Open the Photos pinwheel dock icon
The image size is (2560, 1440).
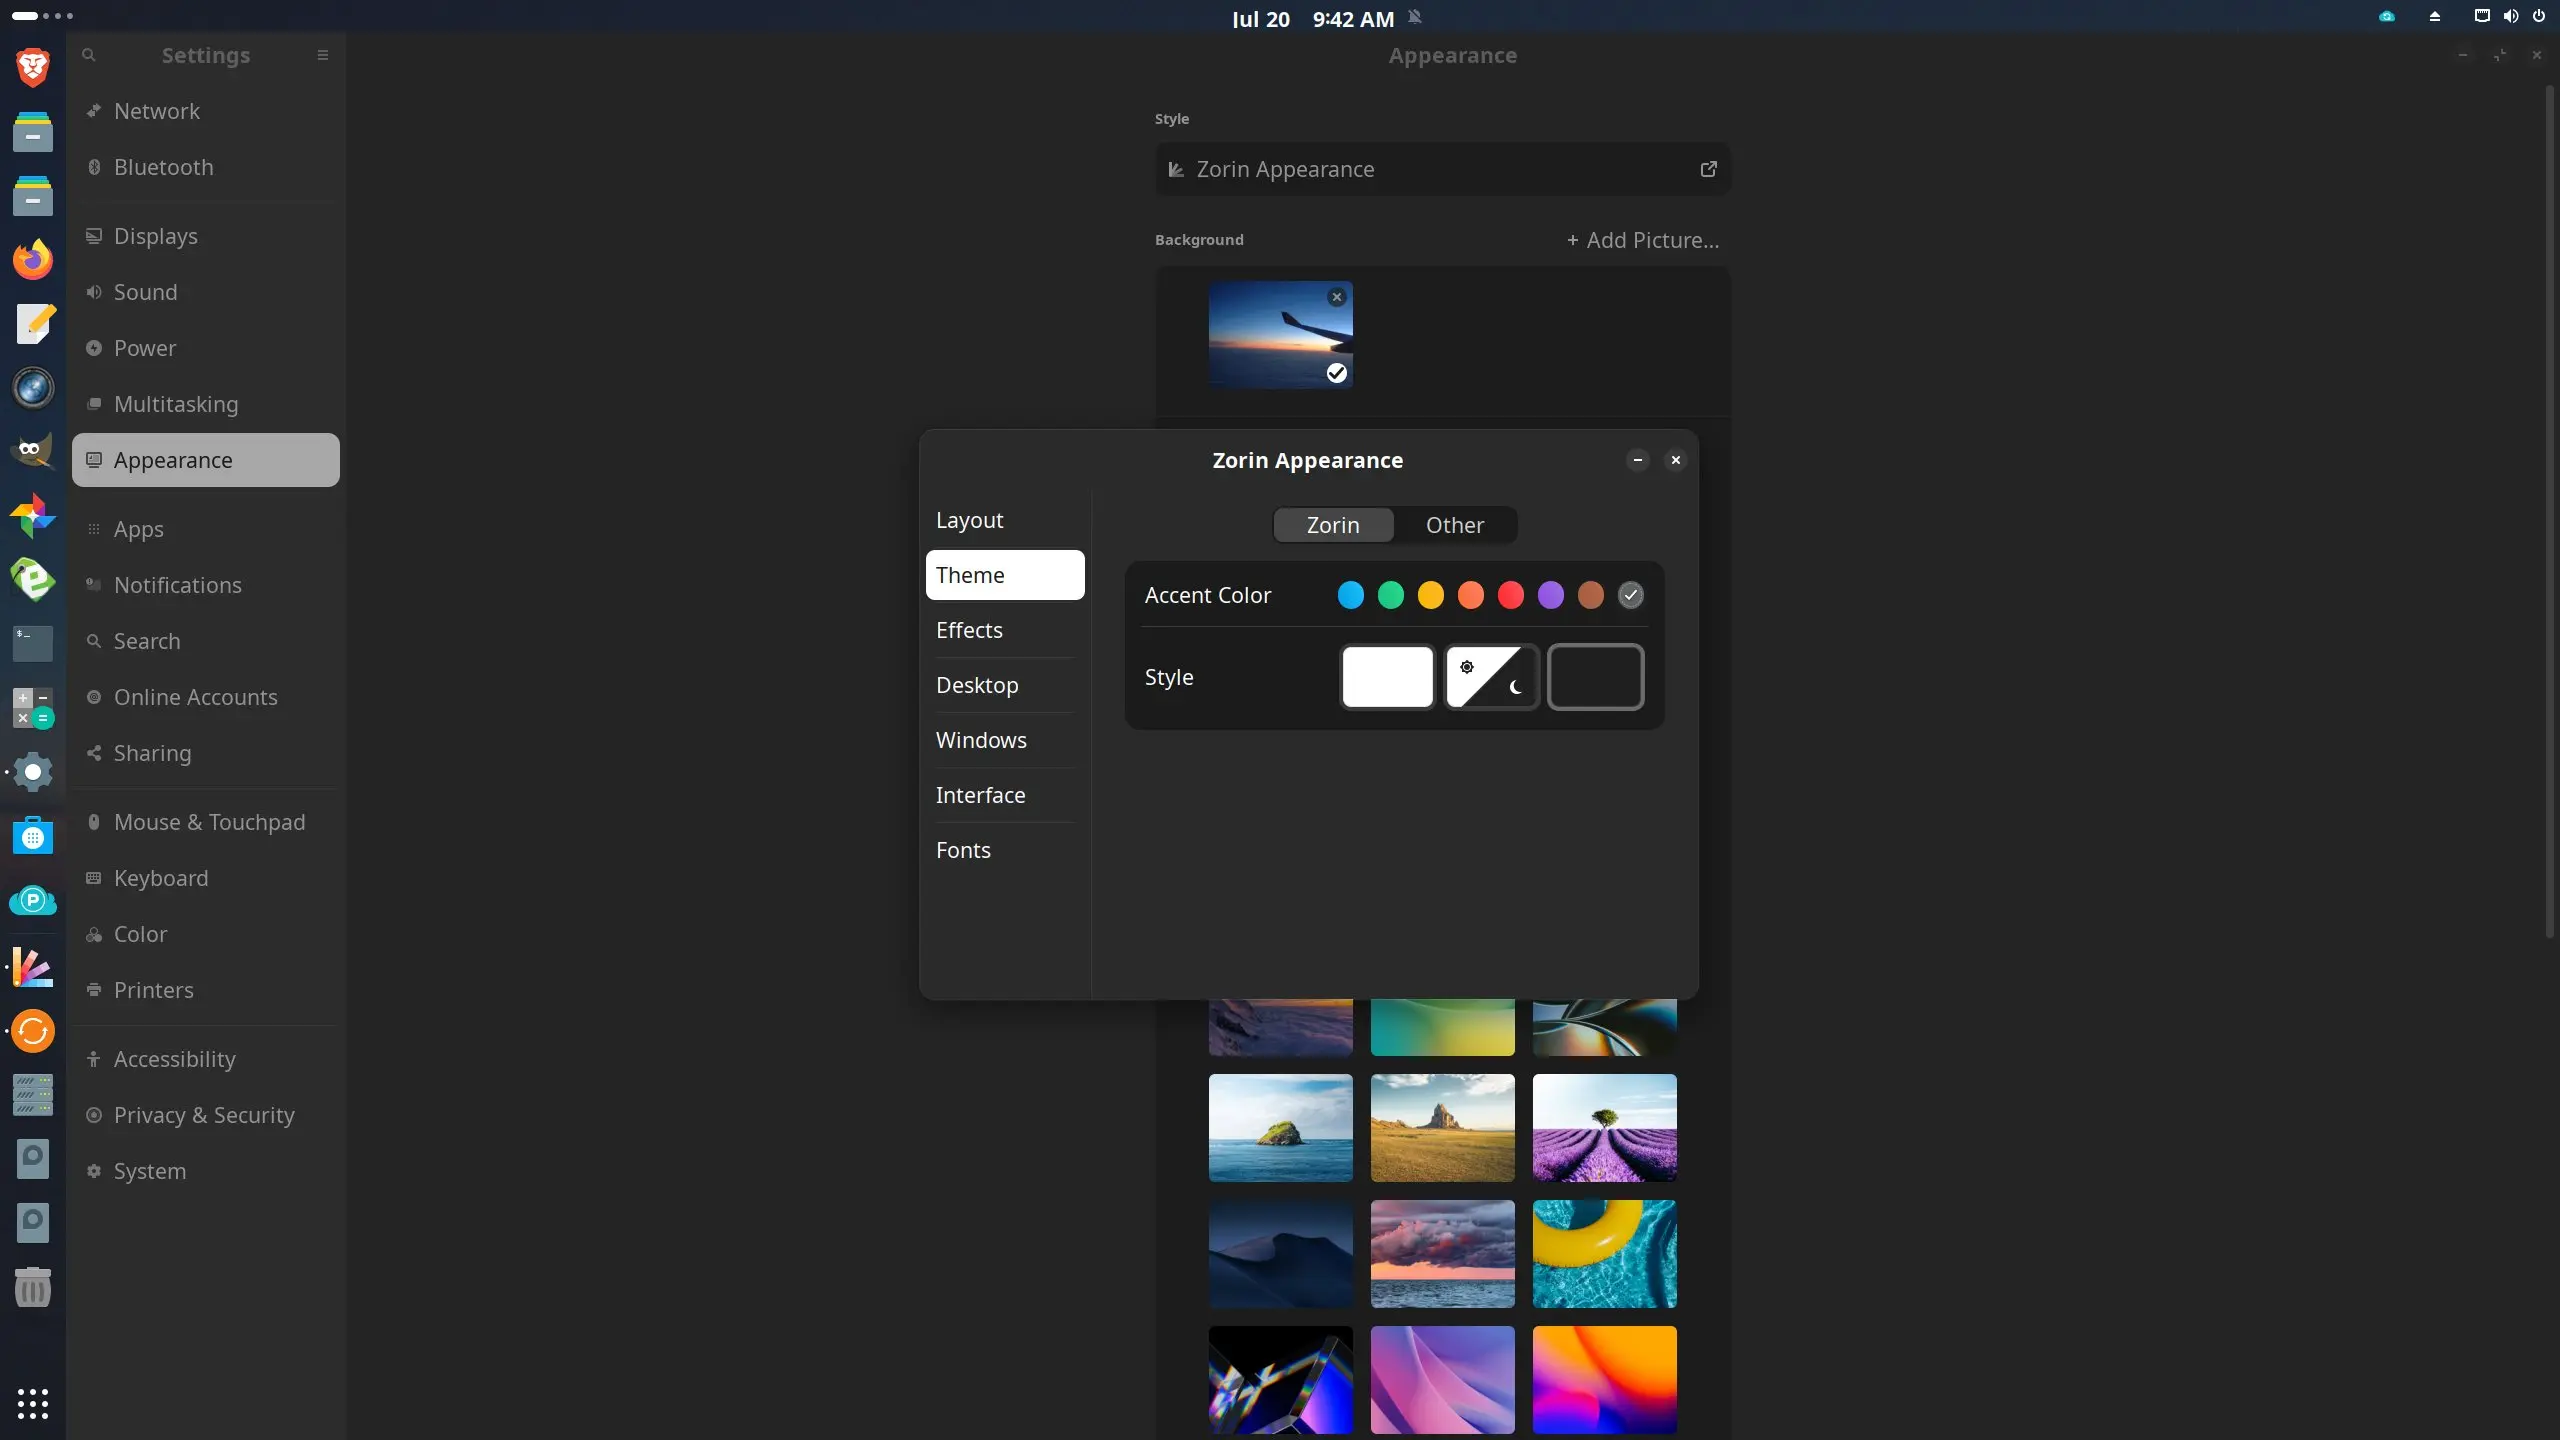coord(33,516)
